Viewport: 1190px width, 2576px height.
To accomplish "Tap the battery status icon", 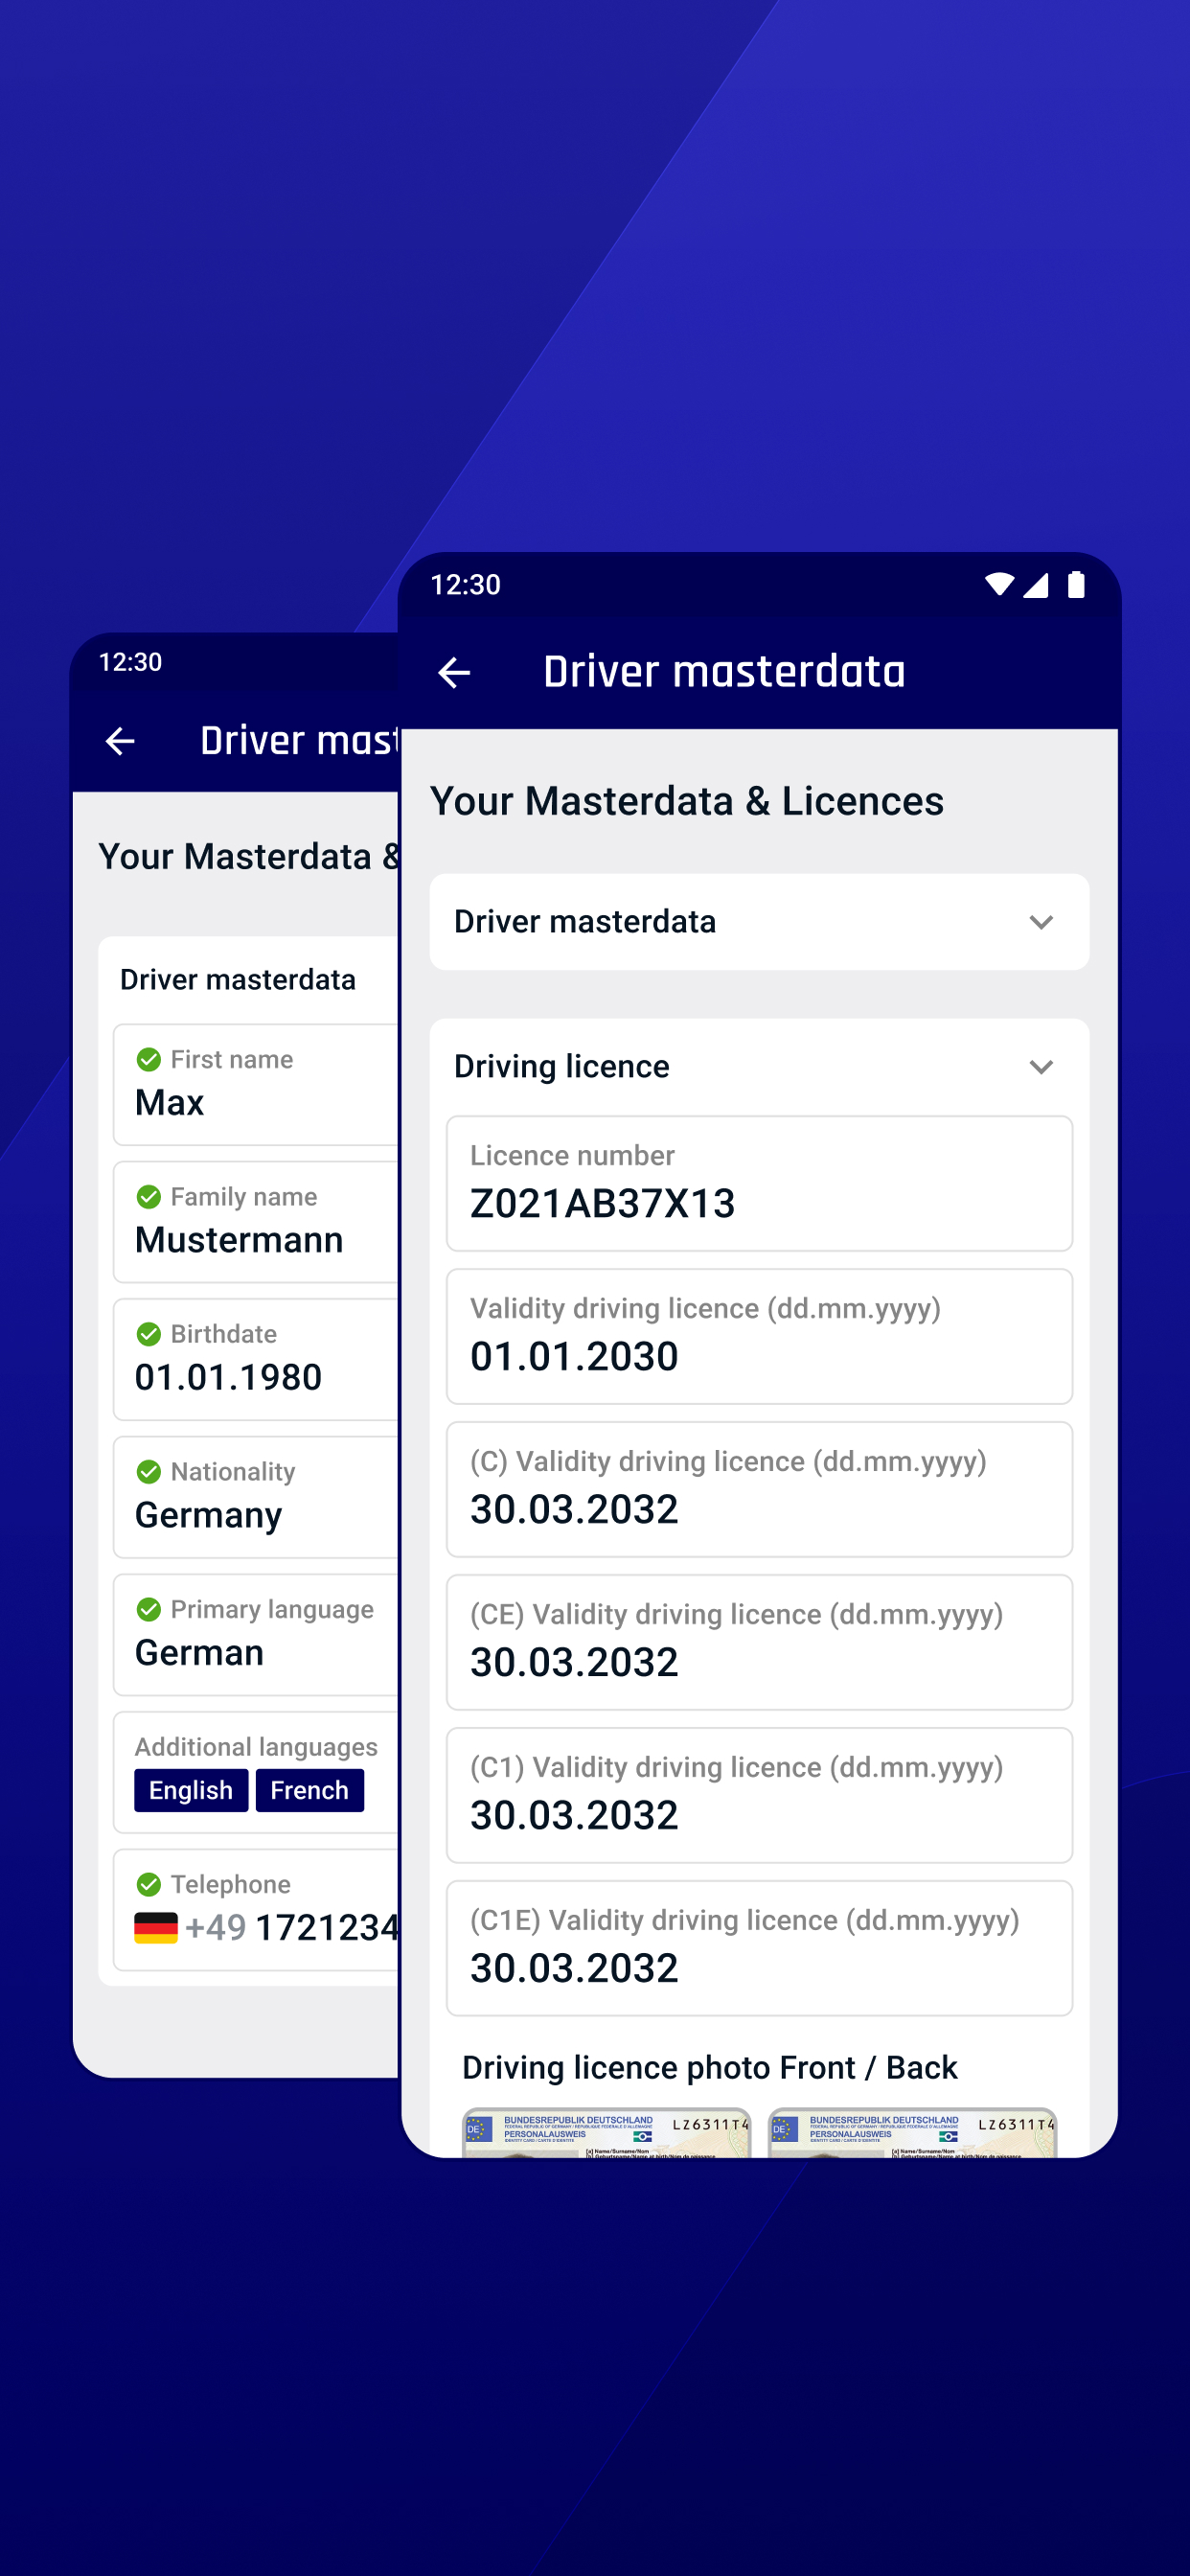I will click(x=1076, y=585).
